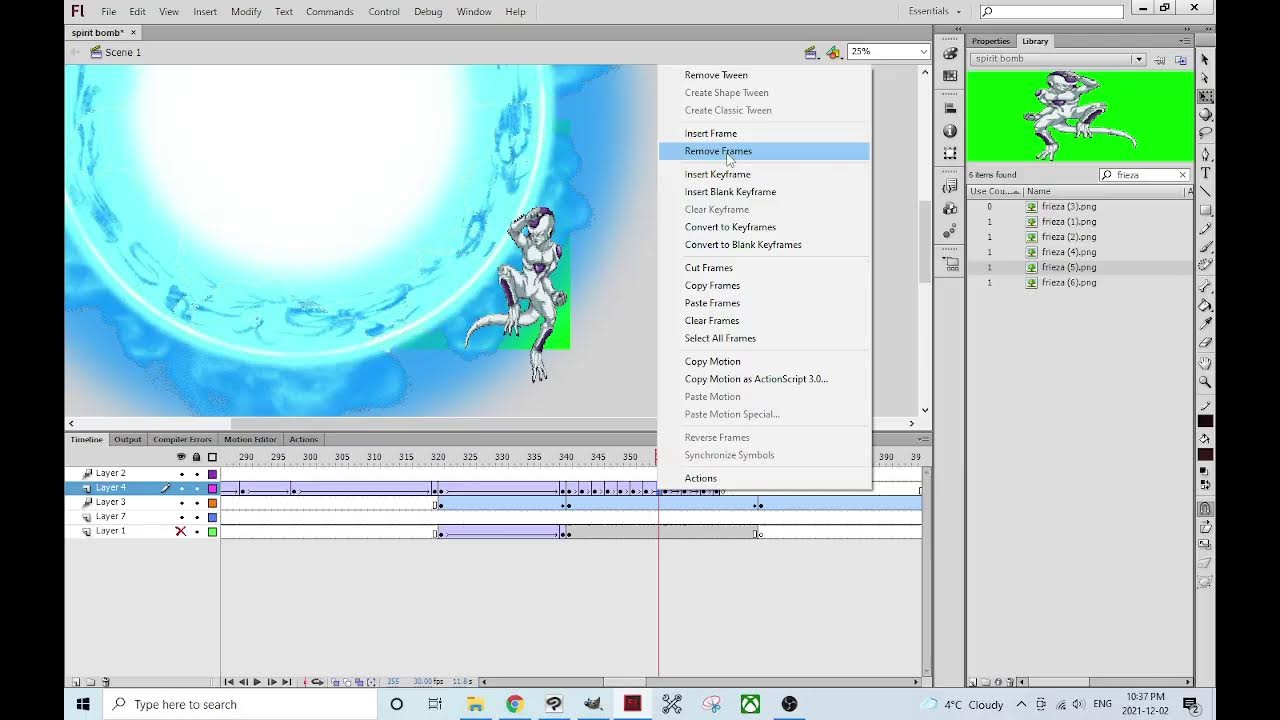
Task: Choose Insert Keyframe from context menu
Action: pos(717,174)
